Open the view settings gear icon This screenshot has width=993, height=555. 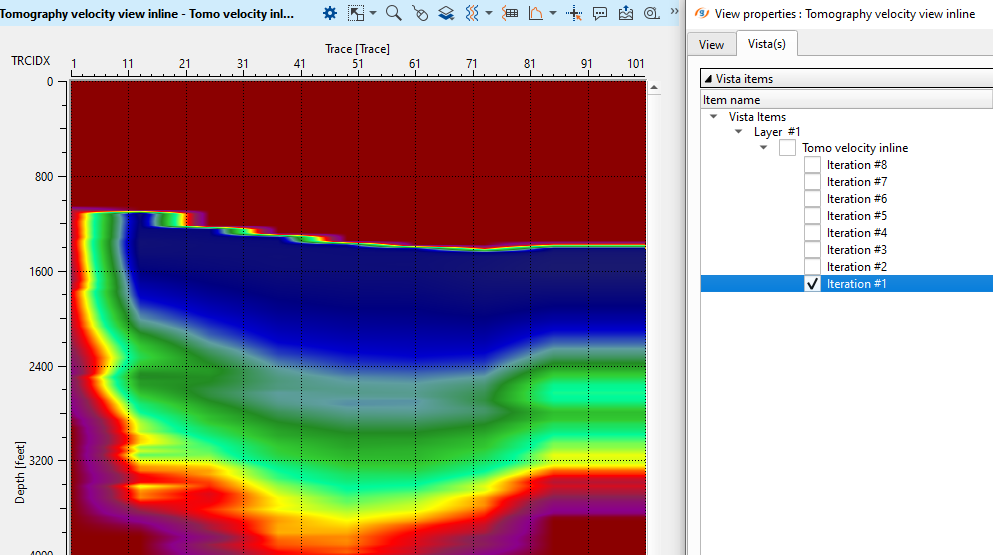pos(330,13)
